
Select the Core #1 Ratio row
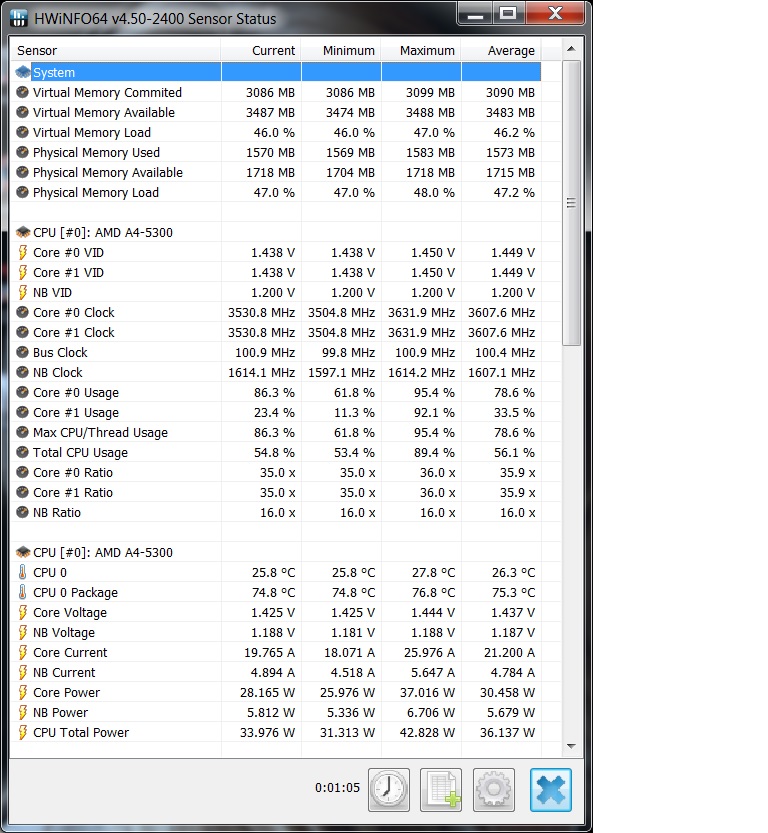(276, 492)
